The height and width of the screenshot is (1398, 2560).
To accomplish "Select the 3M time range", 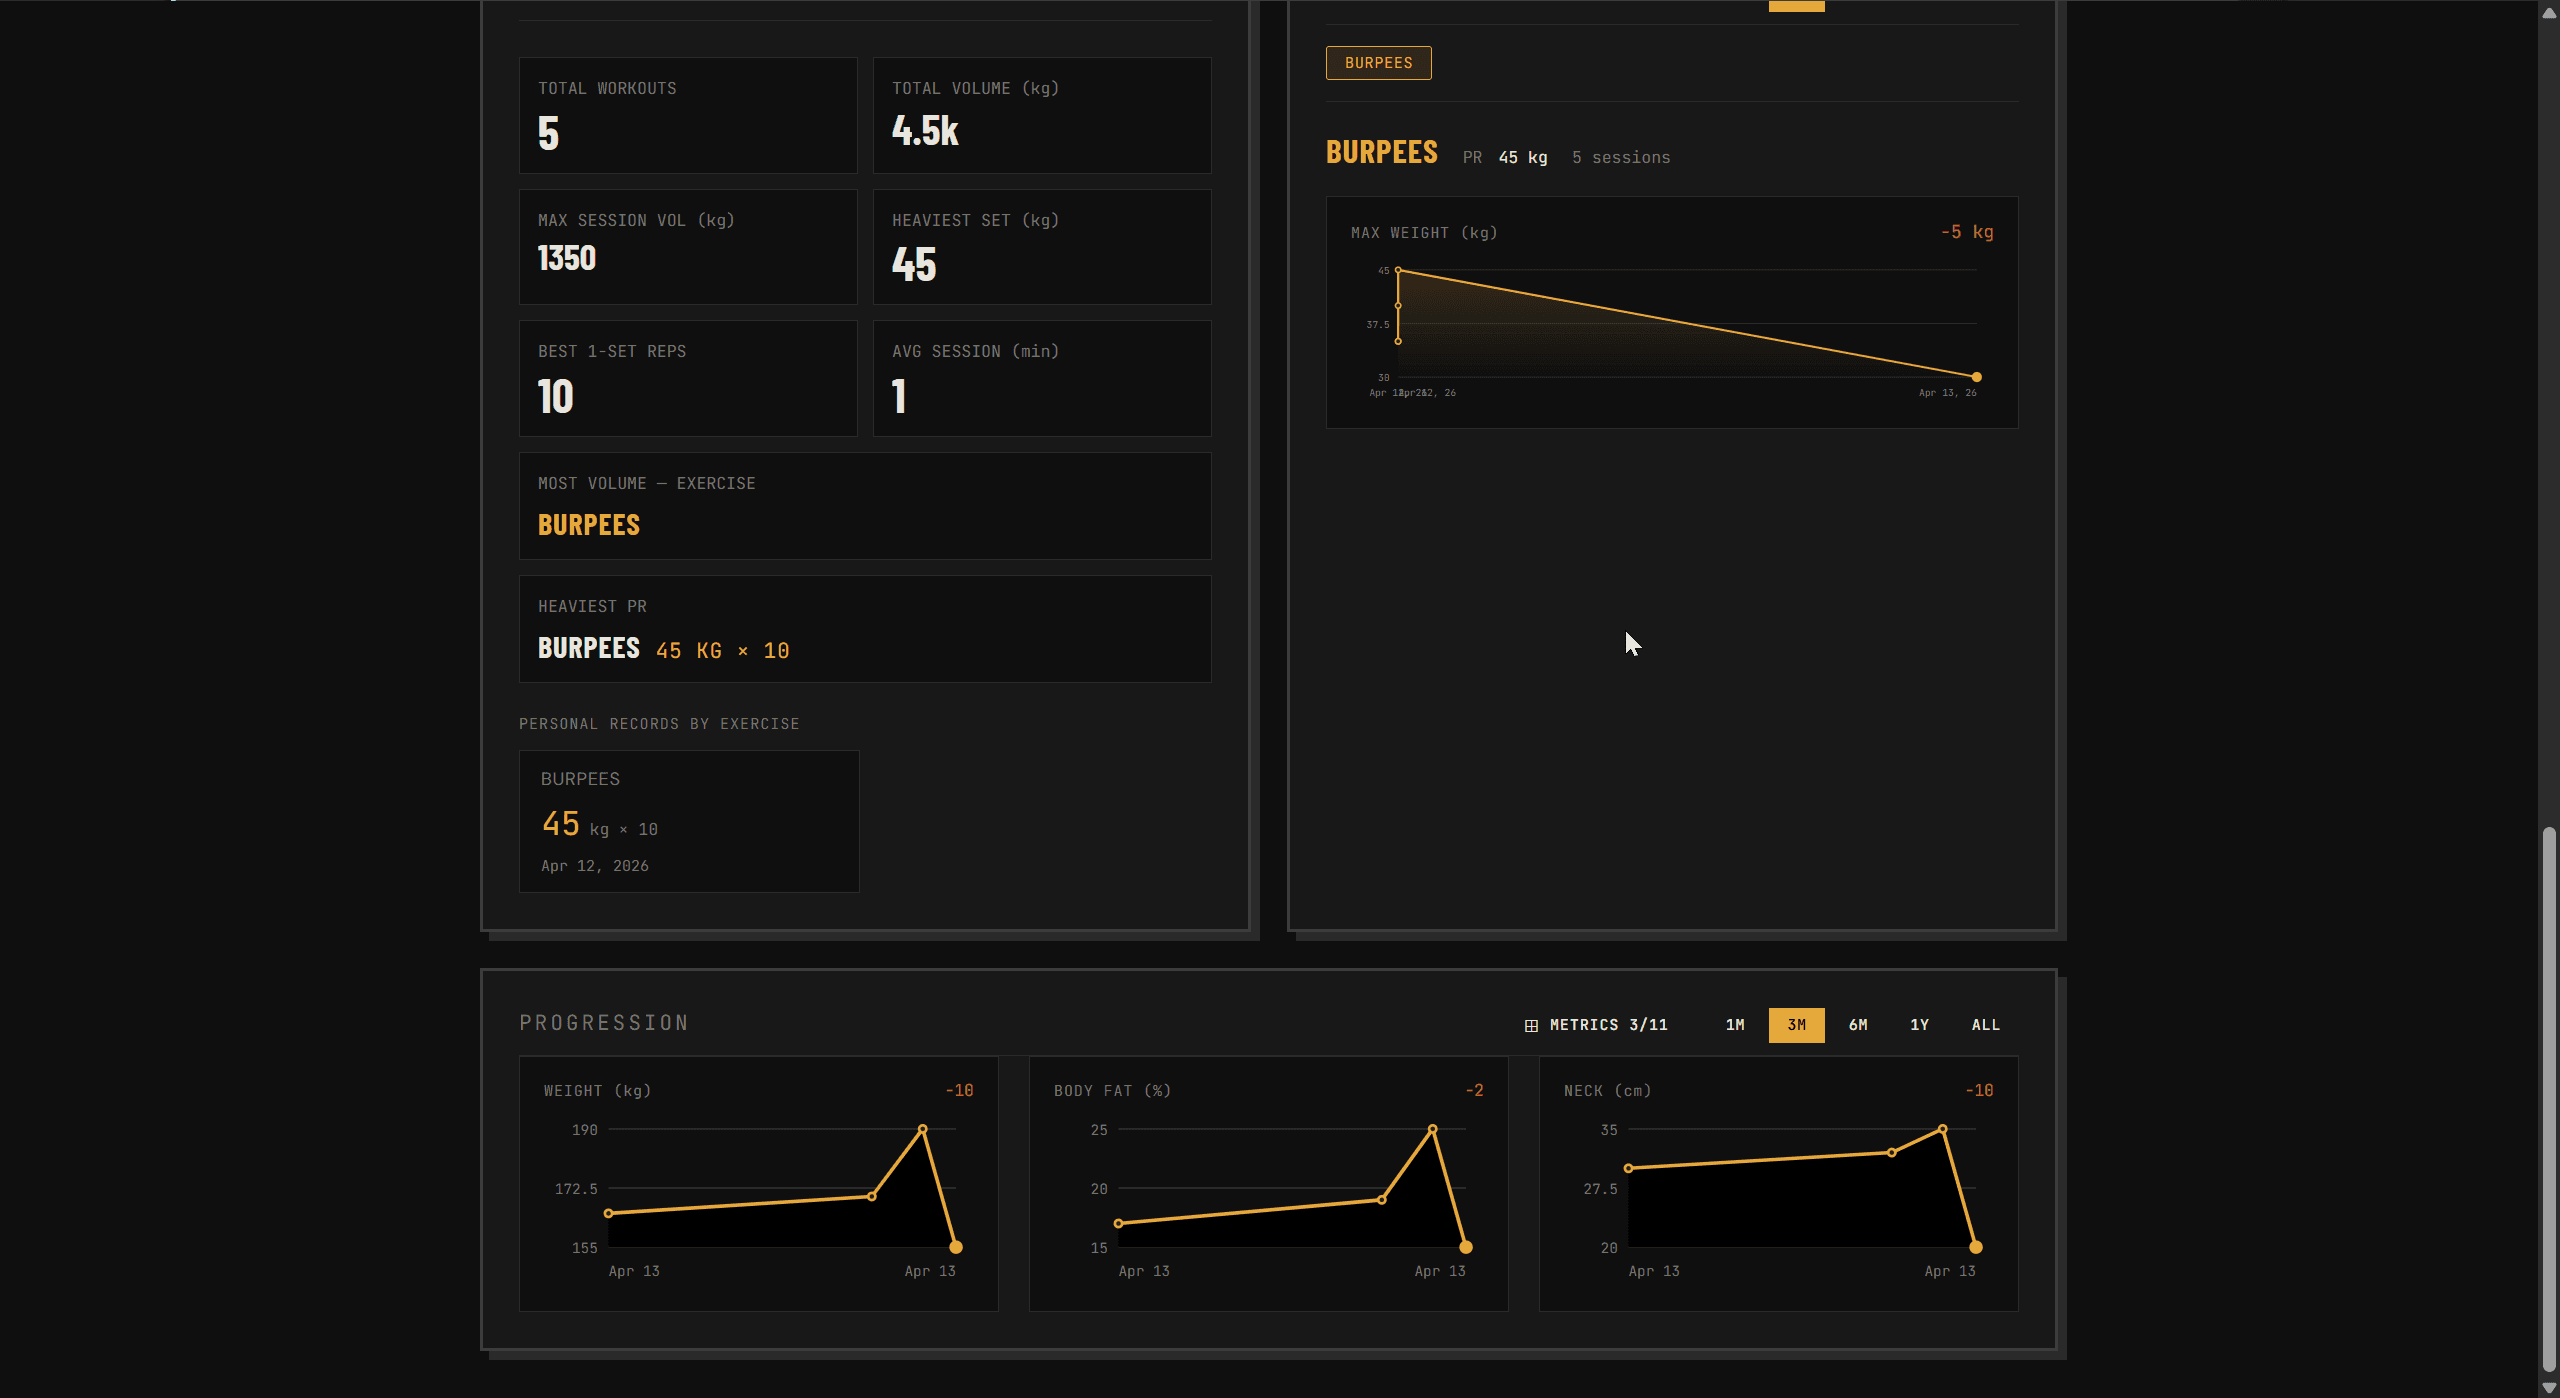I will pos(1796,1025).
